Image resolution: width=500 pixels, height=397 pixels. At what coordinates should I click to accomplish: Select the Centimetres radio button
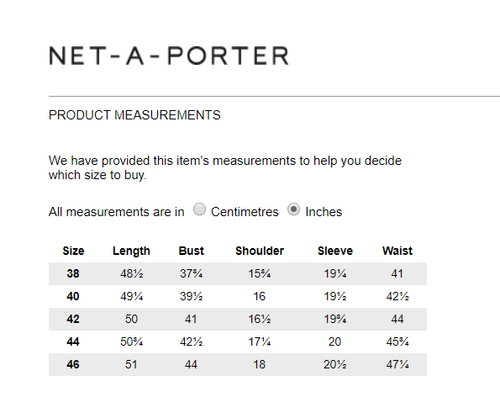coord(199,210)
